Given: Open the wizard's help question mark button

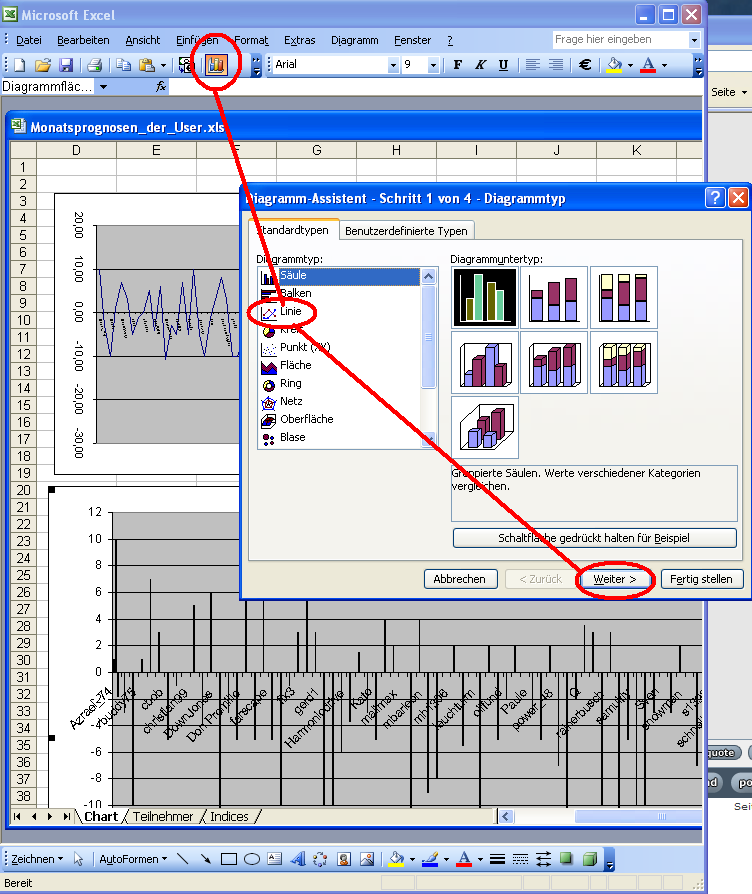Looking at the screenshot, I should (715, 198).
